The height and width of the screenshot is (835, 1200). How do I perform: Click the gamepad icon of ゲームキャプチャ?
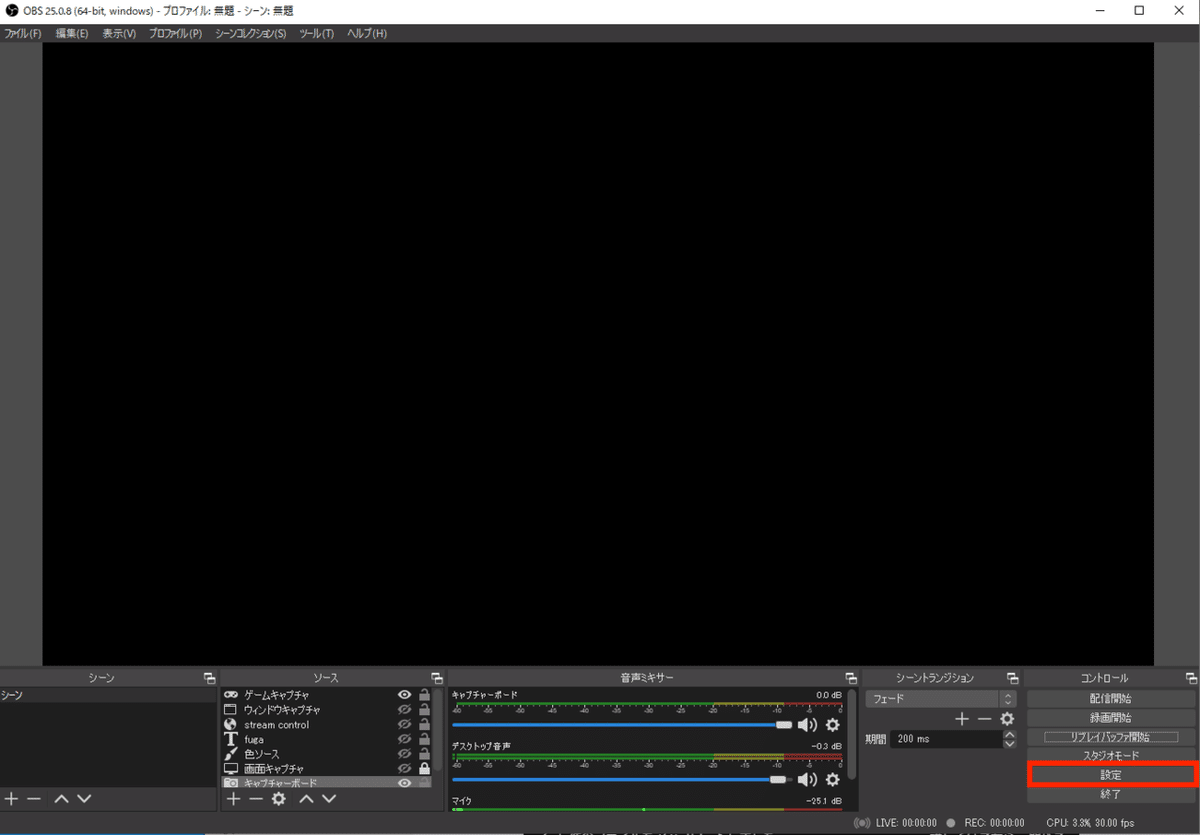coord(230,695)
